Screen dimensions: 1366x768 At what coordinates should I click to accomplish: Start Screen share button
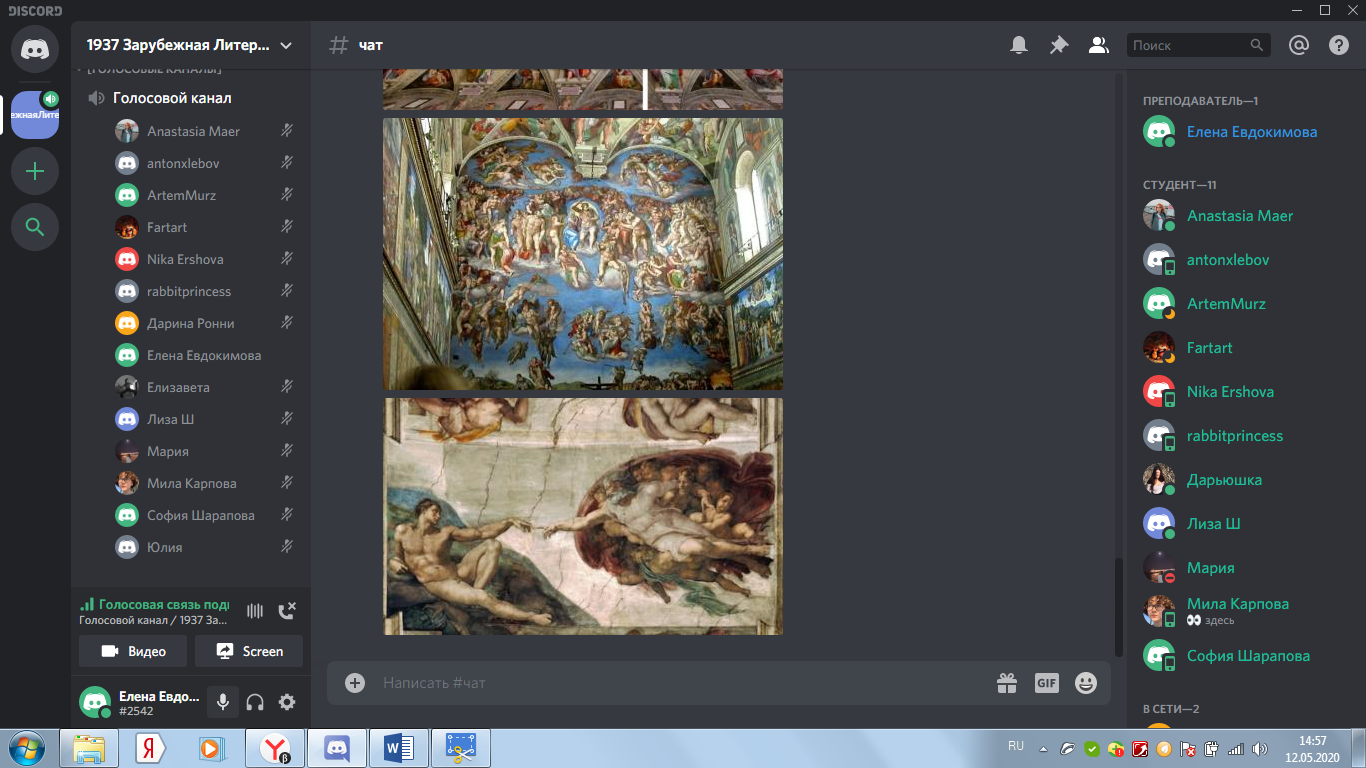click(249, 651)
